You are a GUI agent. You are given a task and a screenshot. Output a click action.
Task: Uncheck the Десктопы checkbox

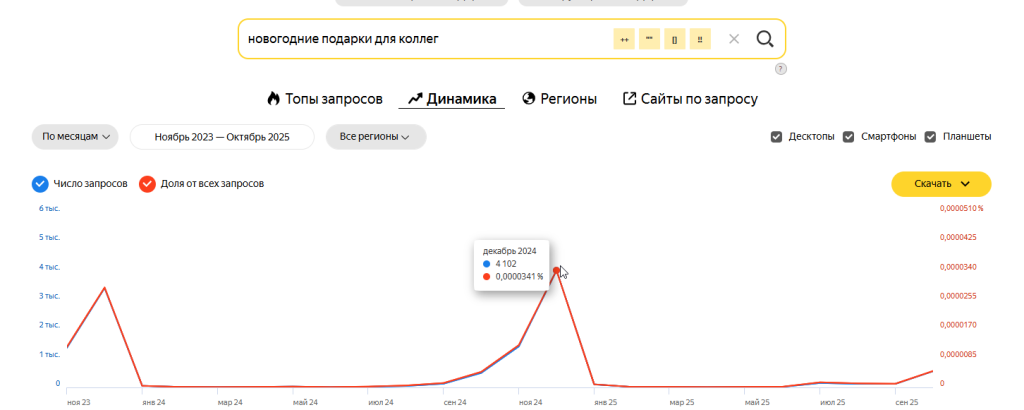point(776,137)
